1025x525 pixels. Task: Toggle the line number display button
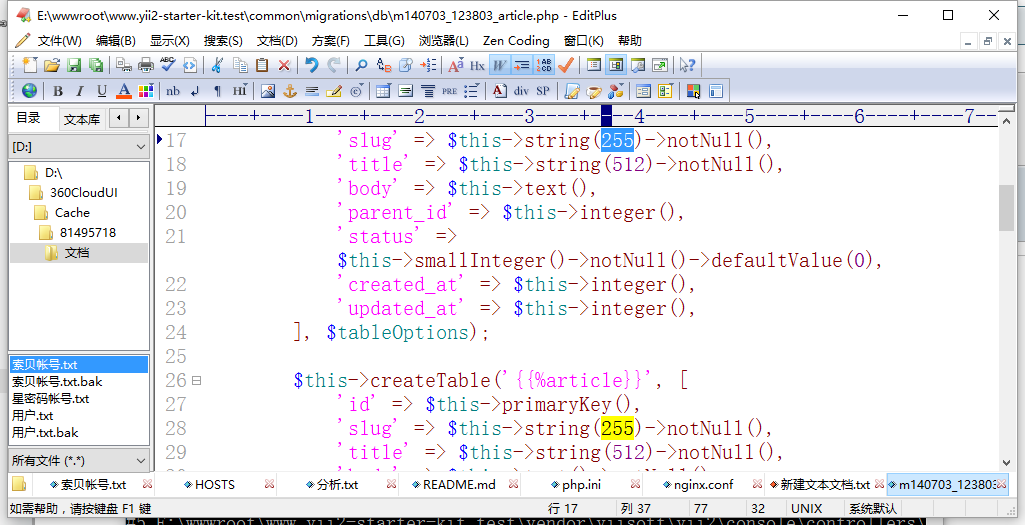point(544,65)
